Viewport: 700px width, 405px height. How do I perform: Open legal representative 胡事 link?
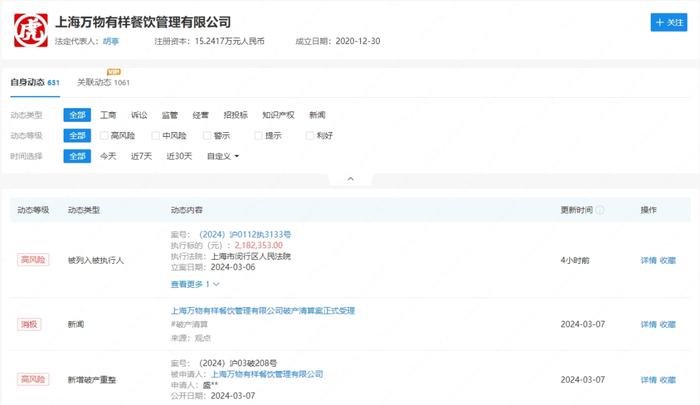[x=111, y=42]
